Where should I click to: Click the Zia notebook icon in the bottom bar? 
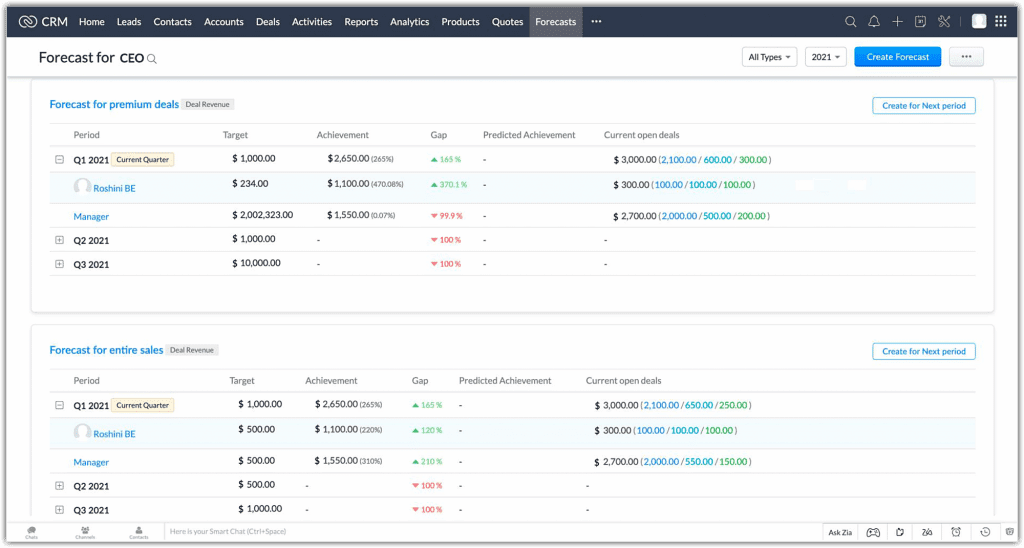click(927, 532)
